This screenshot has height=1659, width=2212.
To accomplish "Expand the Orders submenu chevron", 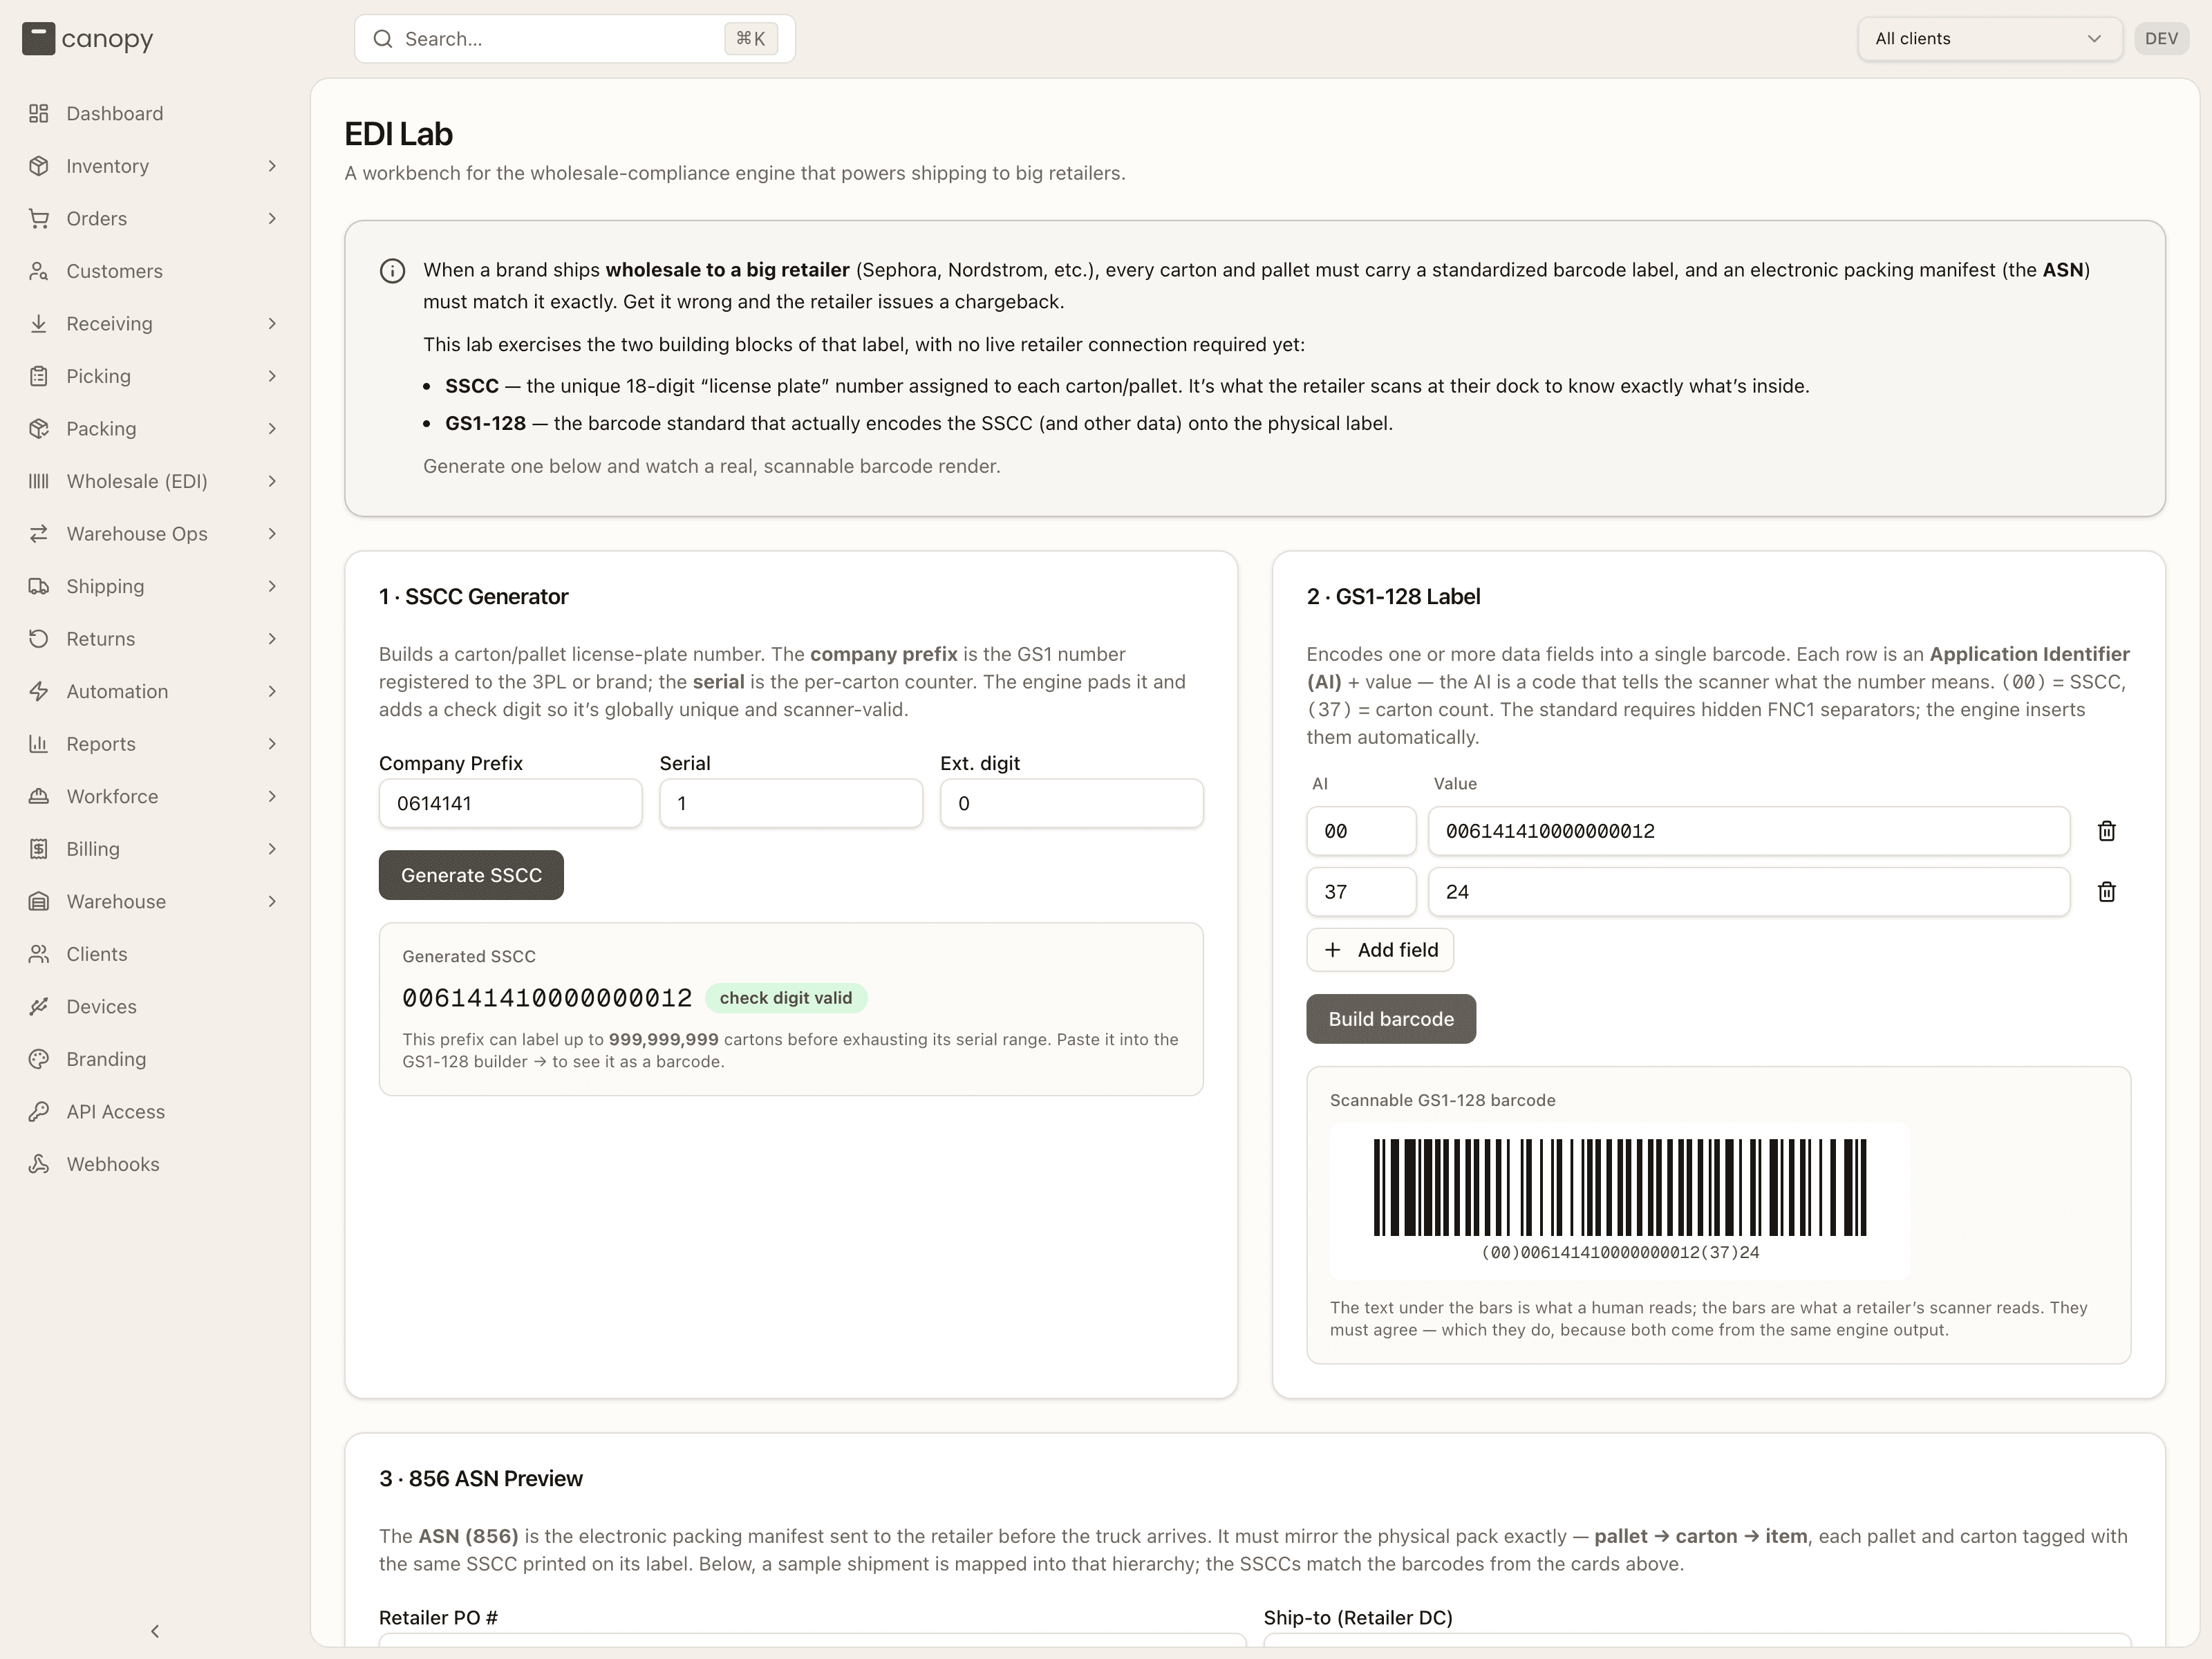I will click(272, 219).
